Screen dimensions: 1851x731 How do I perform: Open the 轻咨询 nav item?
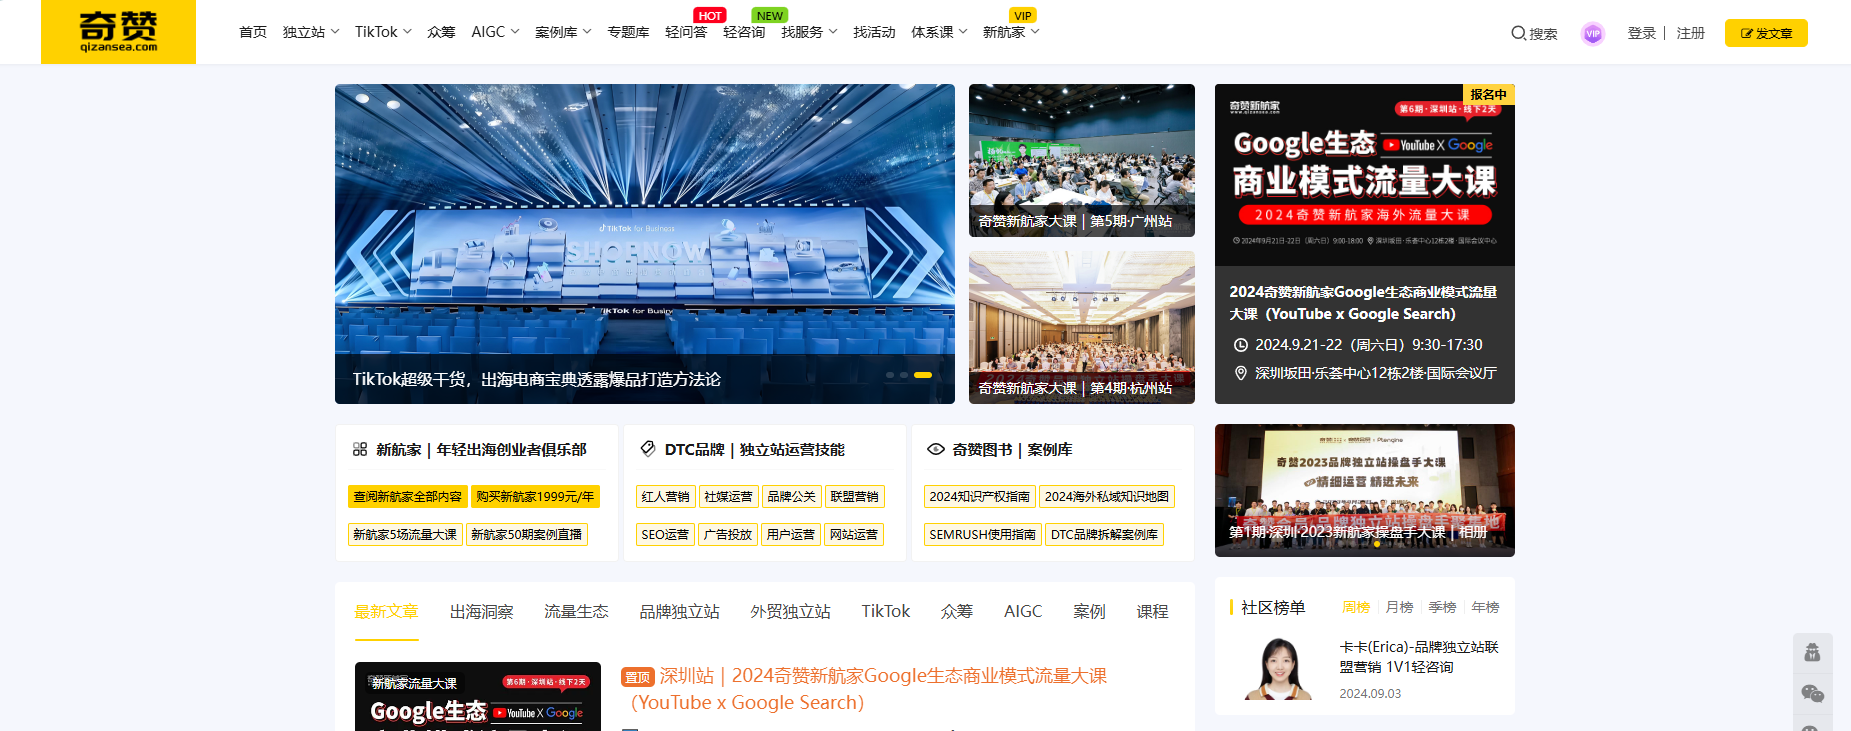(x=744, y=32)
